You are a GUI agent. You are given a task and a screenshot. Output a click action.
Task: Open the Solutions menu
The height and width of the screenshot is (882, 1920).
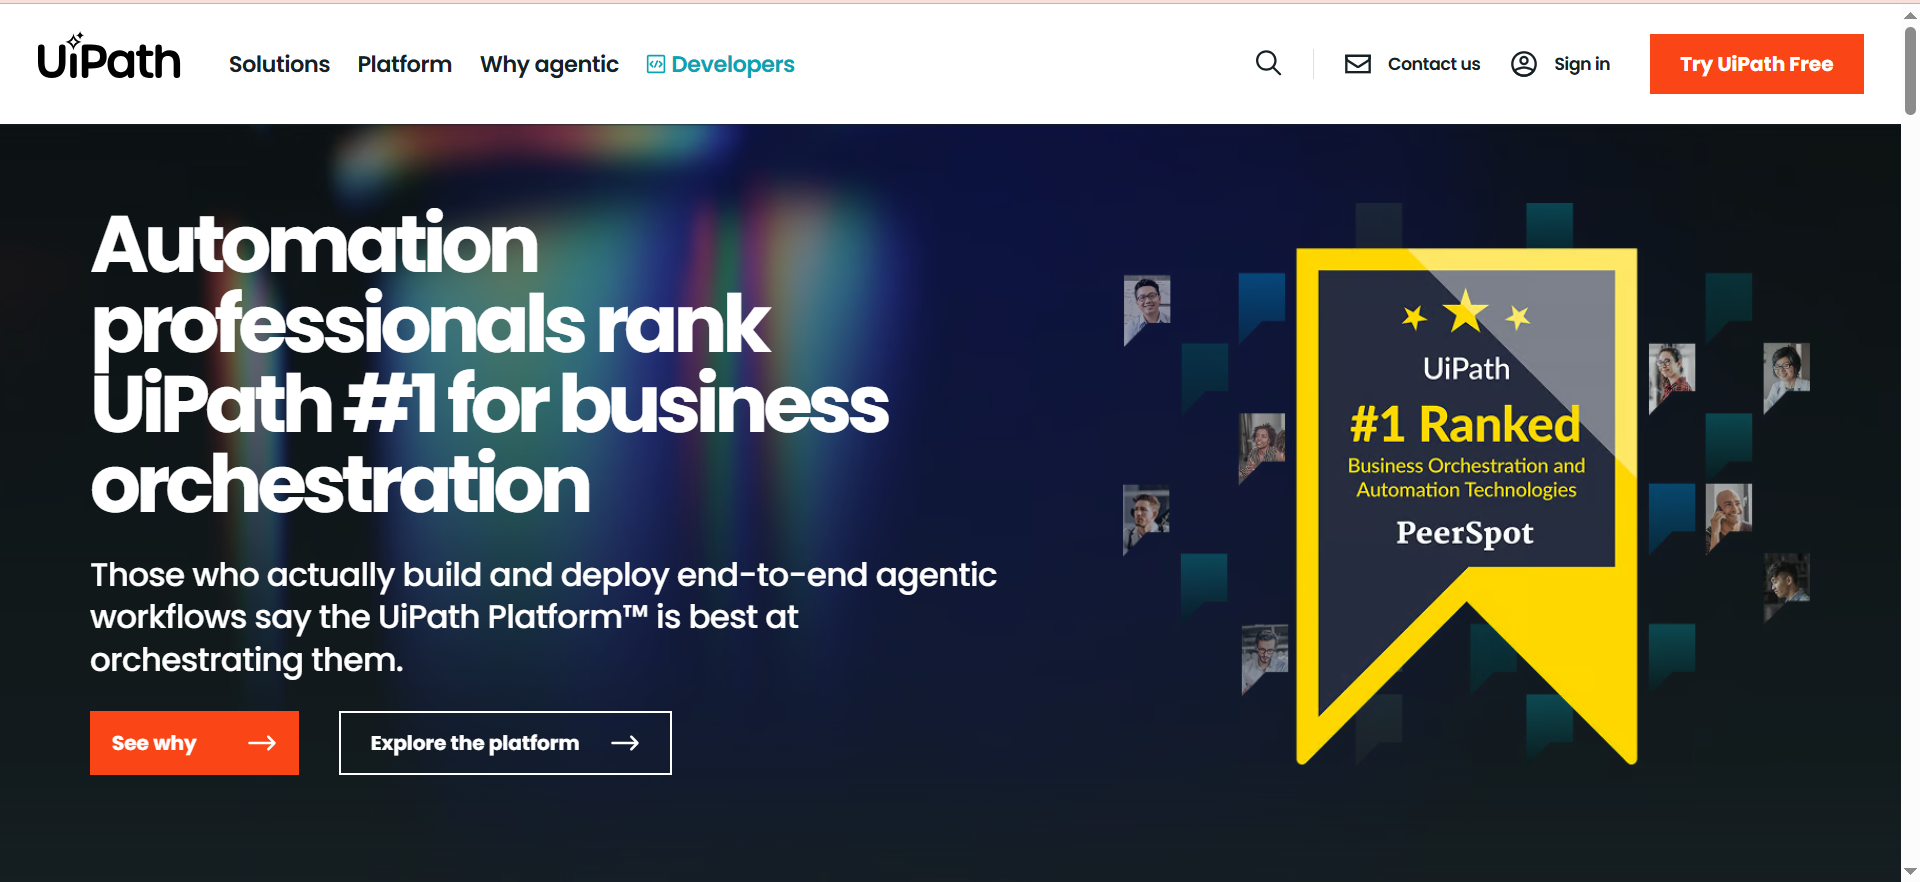(279, 64)
